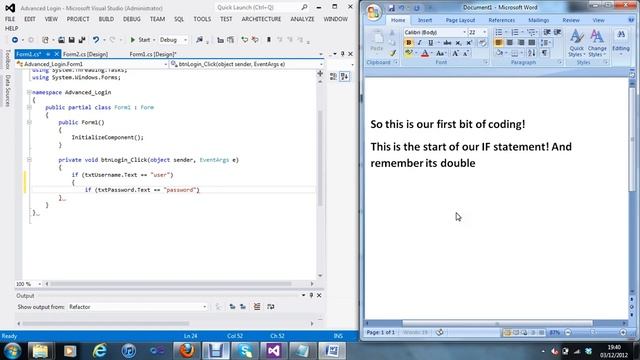The height and width of the screenshot is (360, 640).
Task: Toggle Bold formatting in Word
Action: coord(409,42)
